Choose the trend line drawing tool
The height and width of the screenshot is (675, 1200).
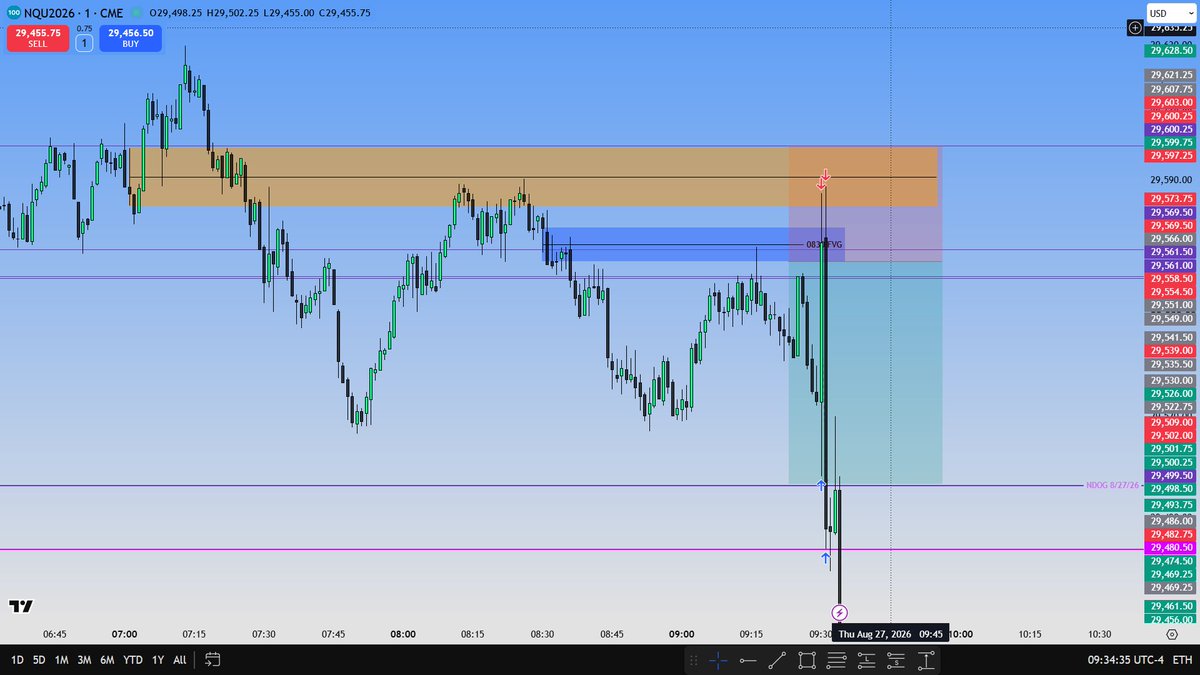(777, 660)
